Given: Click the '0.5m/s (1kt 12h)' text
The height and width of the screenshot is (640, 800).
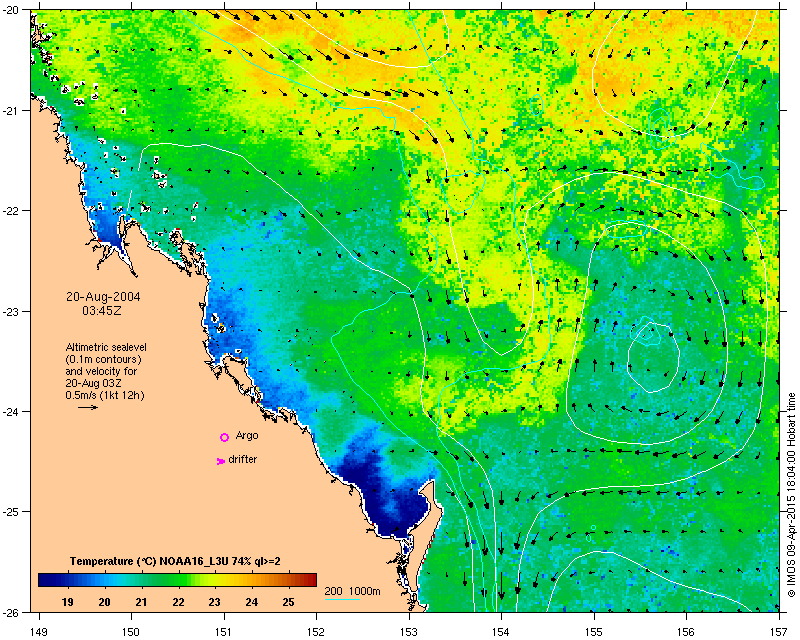Looking at the screenshot, I should (105, 396).
